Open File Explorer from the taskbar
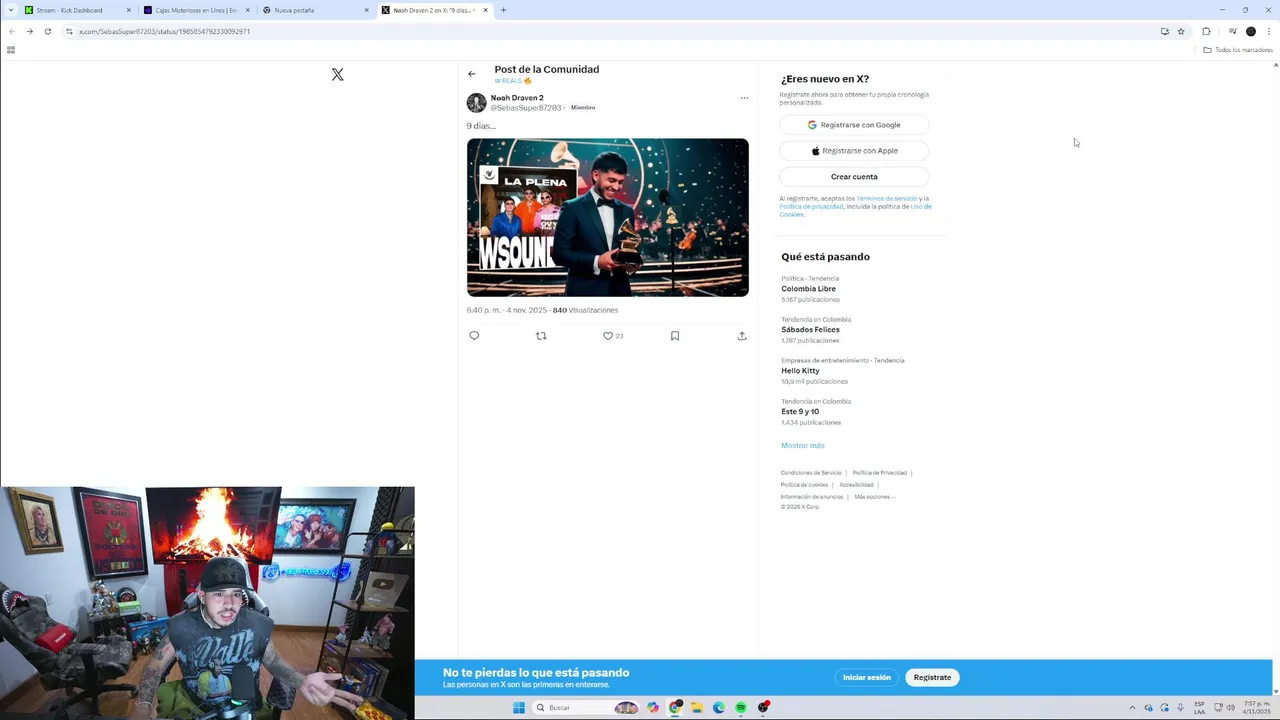 697,708
